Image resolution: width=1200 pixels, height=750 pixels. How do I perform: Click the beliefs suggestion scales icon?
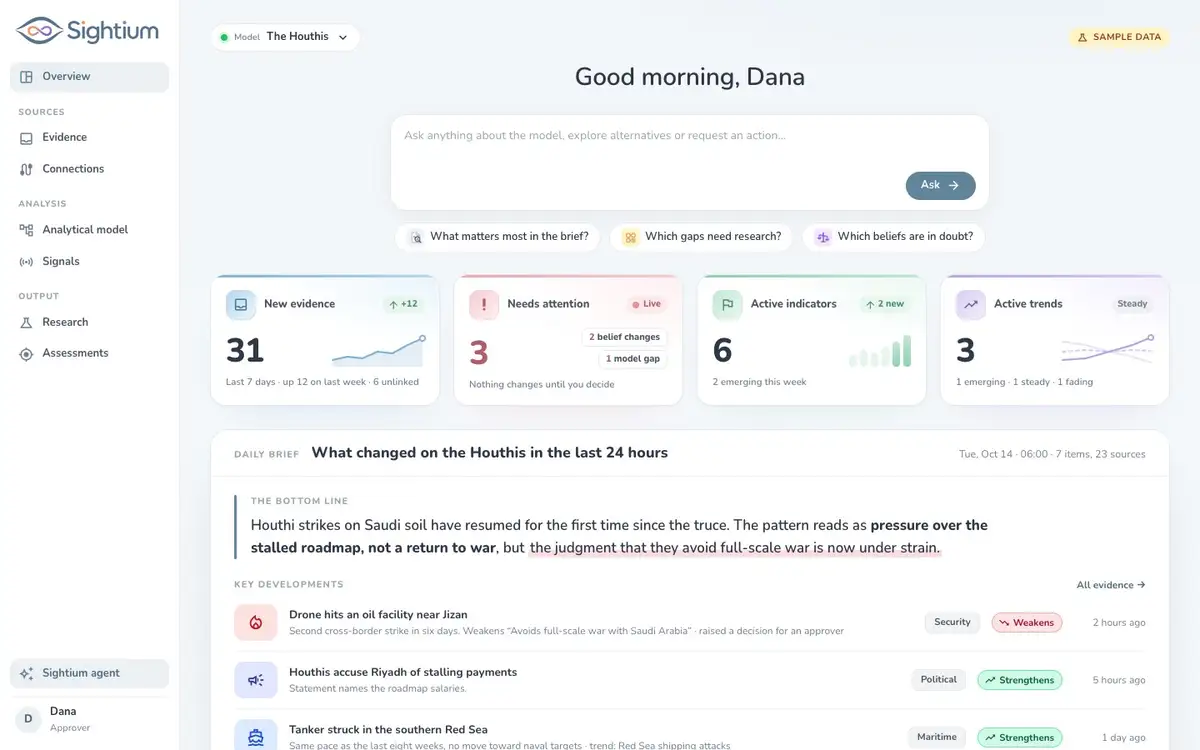pos(823,237)
